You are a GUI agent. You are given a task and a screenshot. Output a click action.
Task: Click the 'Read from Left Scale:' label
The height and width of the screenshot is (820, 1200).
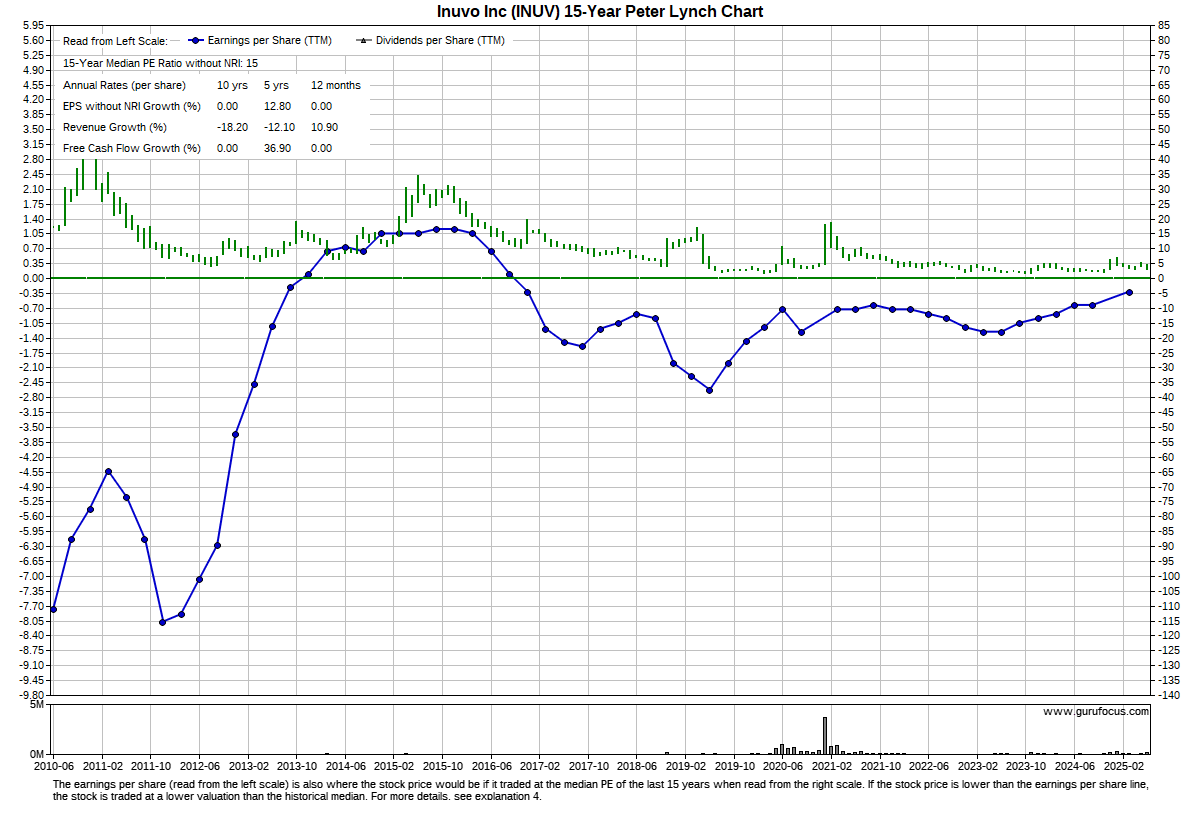(x=115, y=41)
